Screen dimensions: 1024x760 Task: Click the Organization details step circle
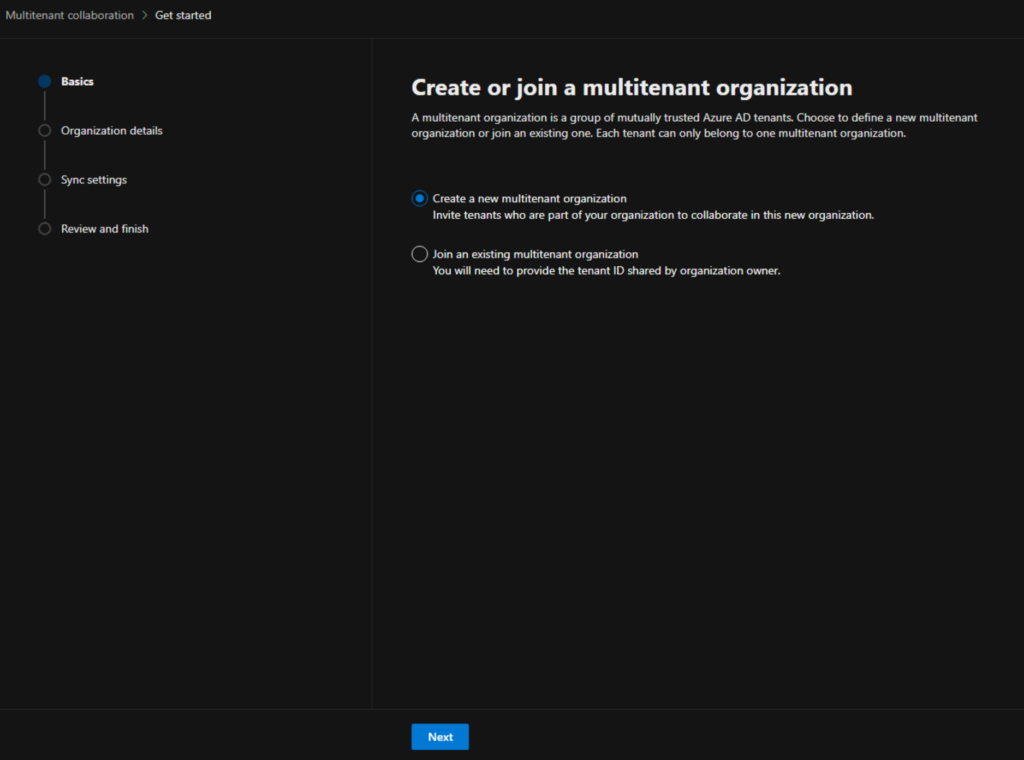44,131
